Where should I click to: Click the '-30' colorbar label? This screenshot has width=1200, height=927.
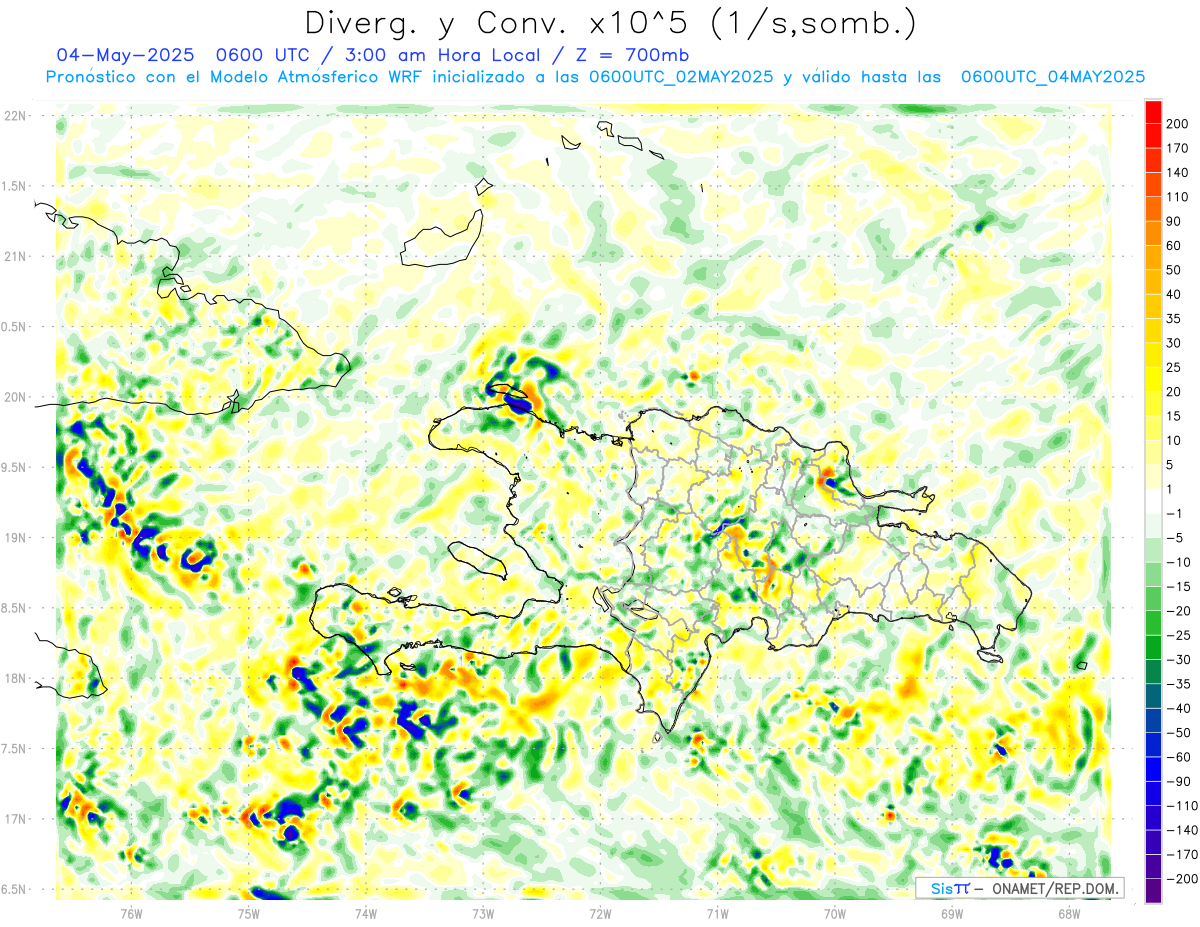click(x=1179, y=660)
